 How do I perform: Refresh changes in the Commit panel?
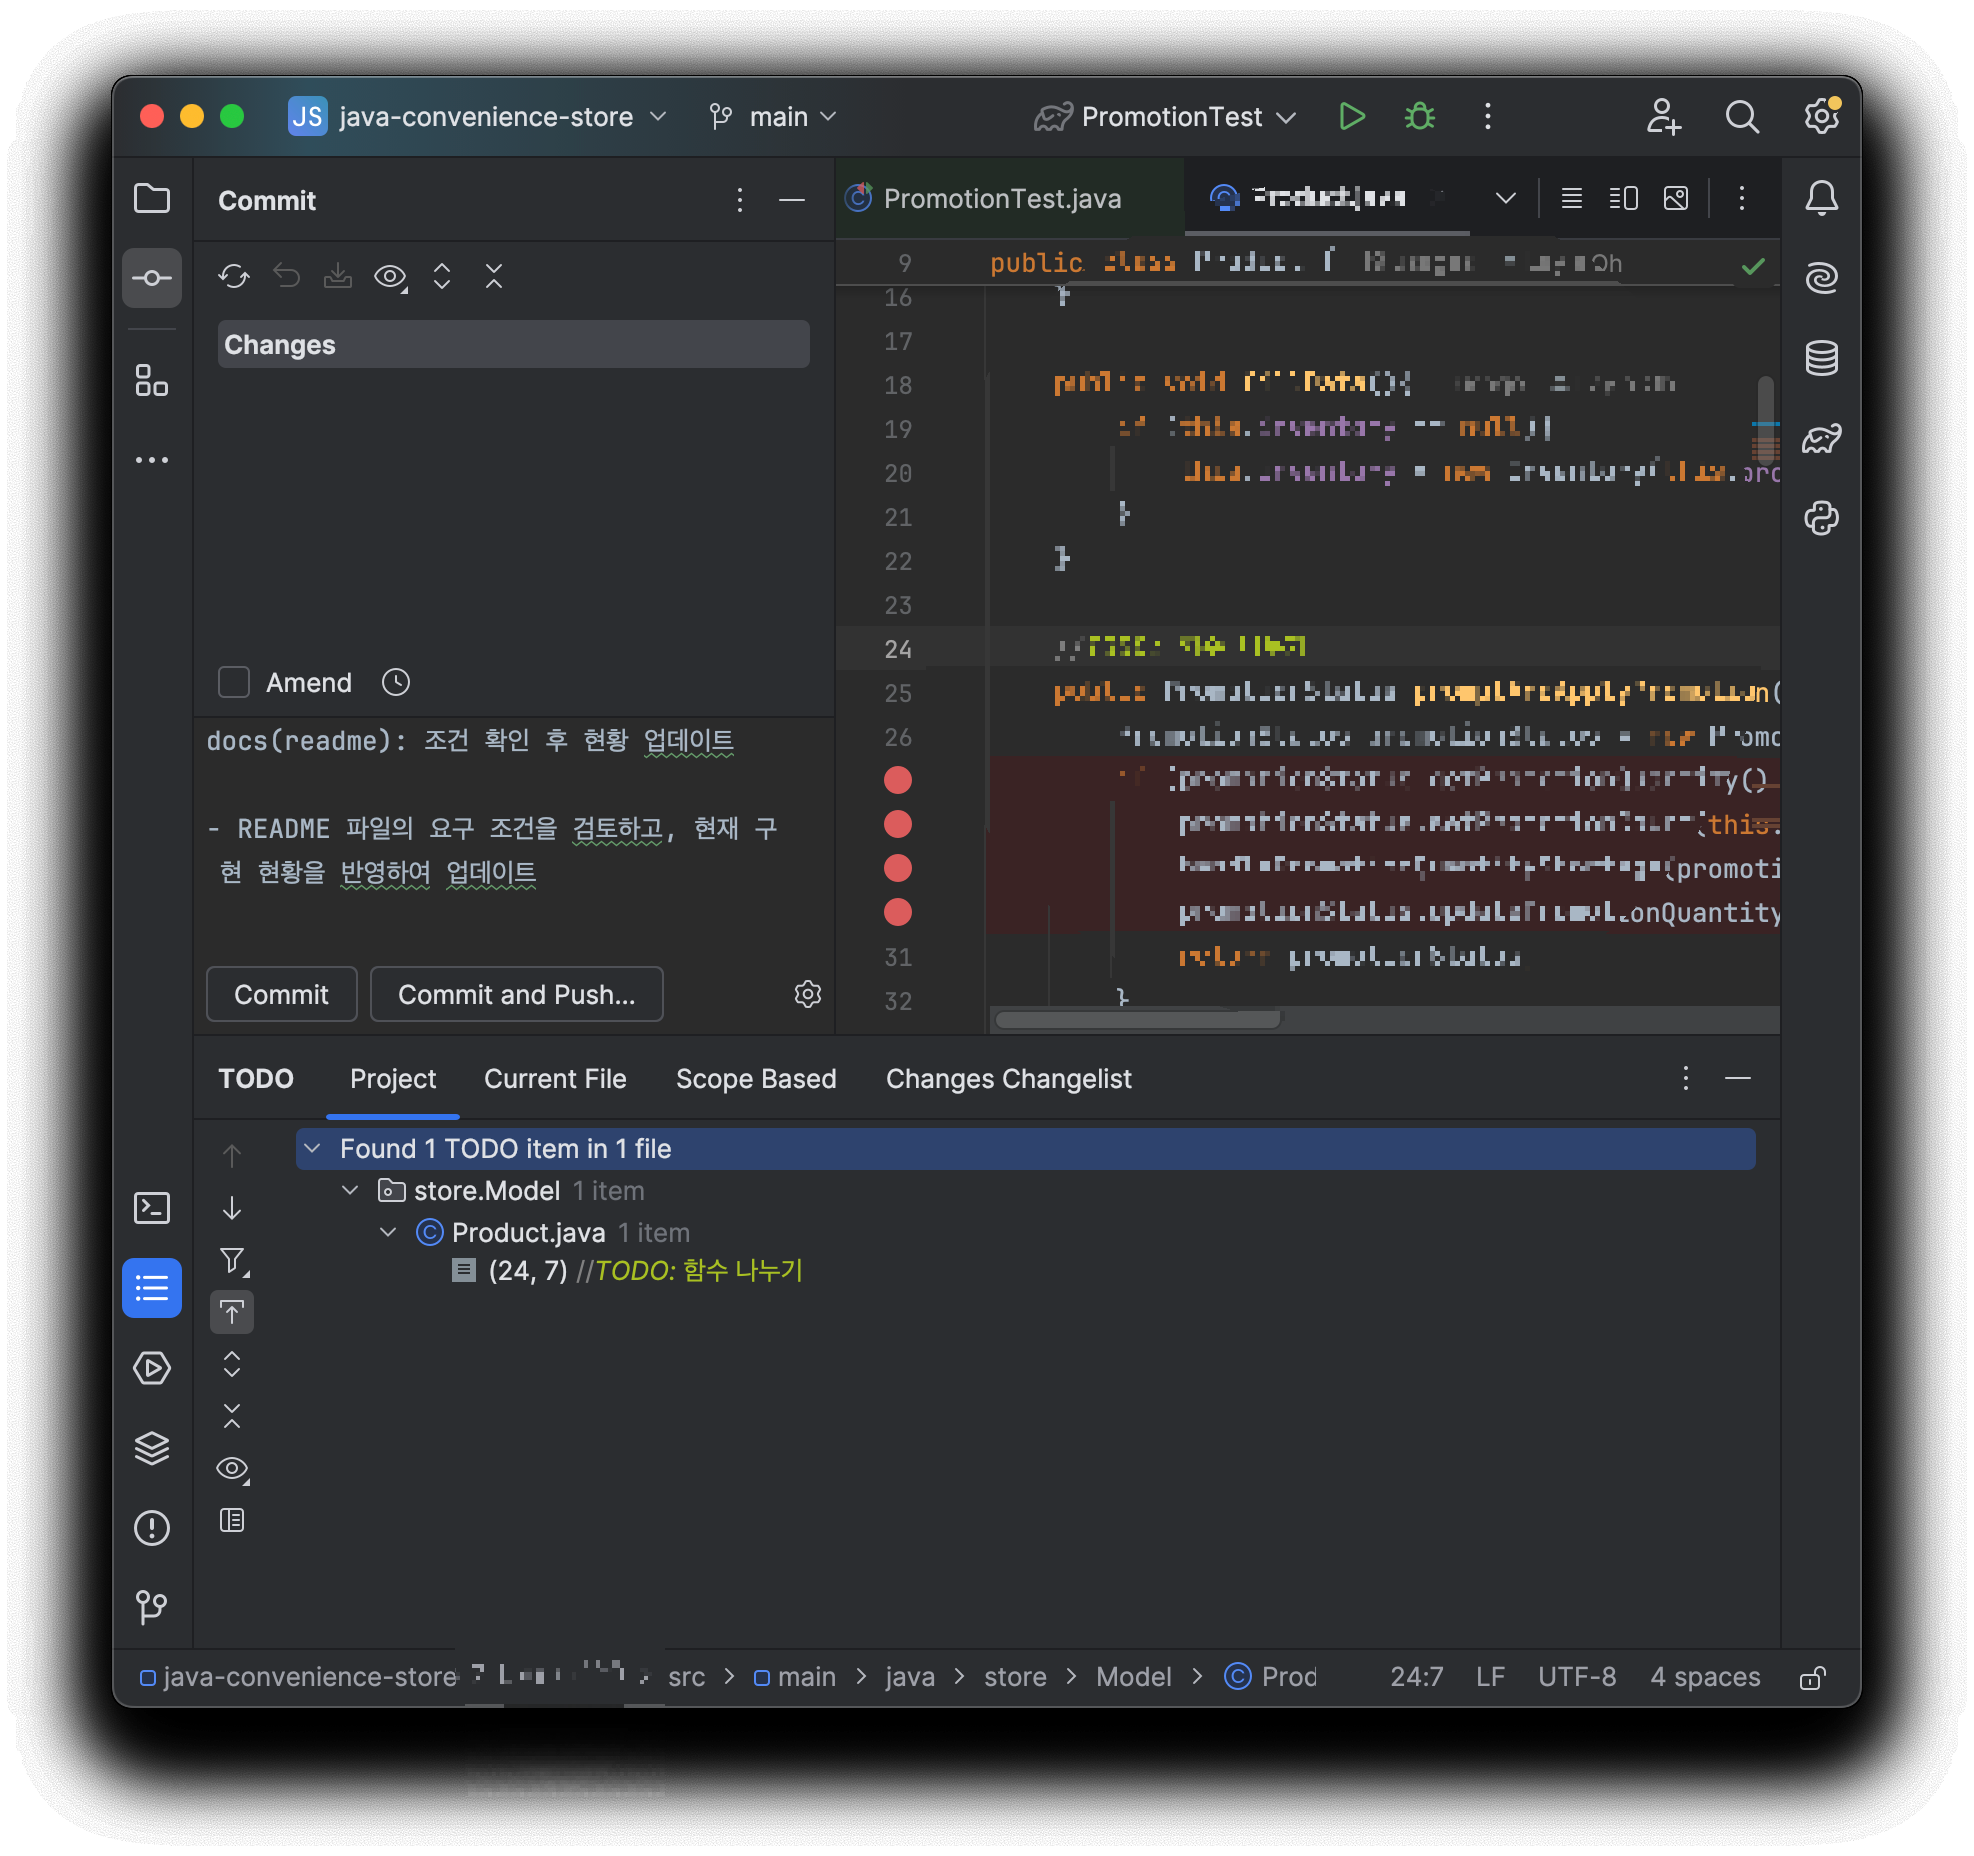(x=233, y=276)
